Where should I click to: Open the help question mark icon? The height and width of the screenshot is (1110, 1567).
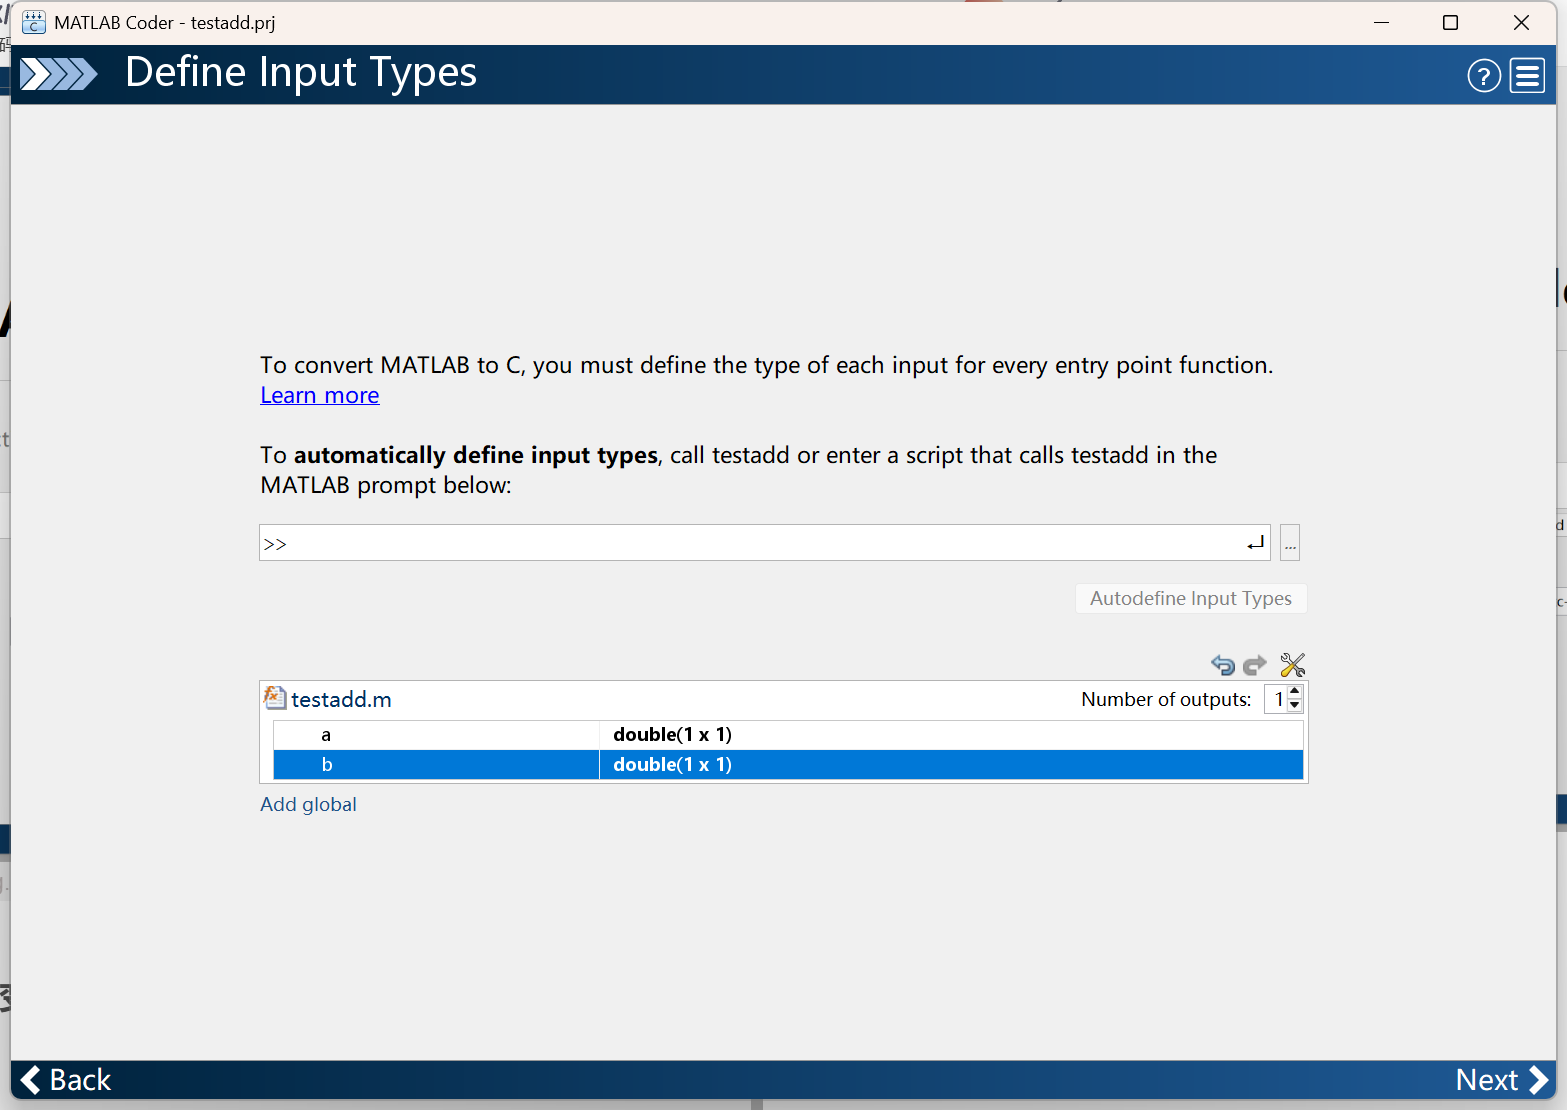click(x=1484, y=75)
